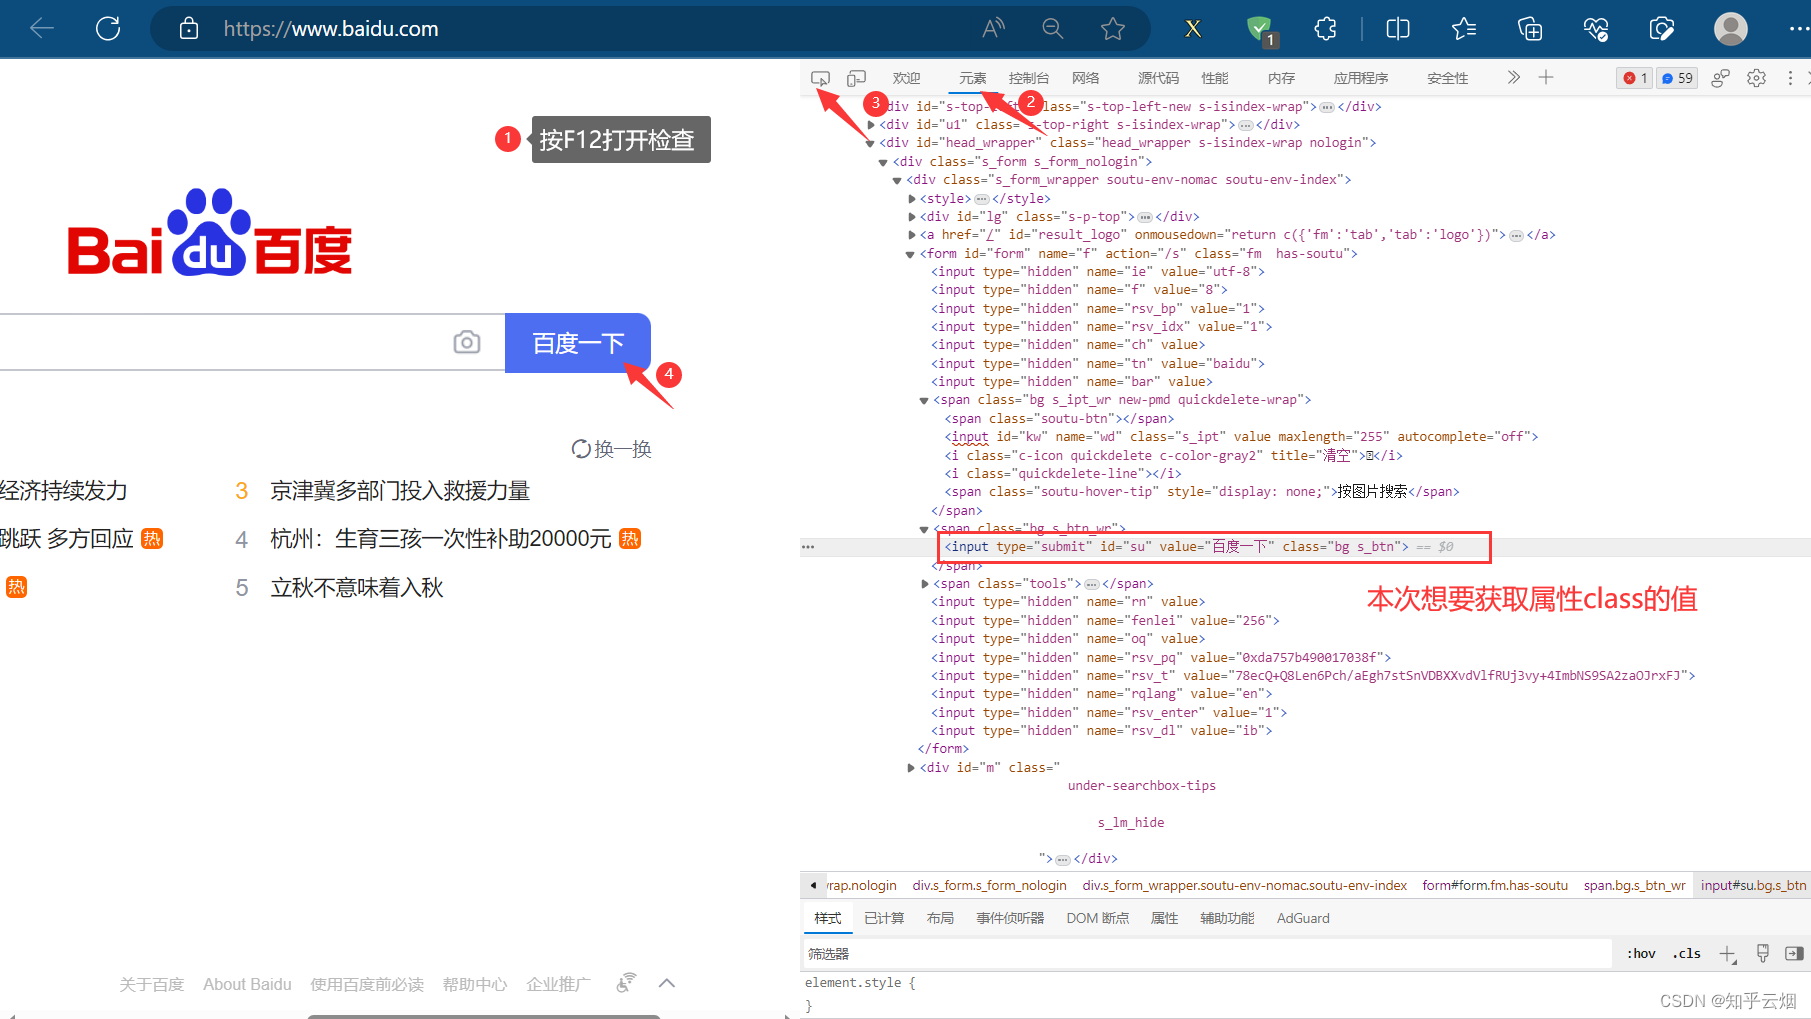The width and height of the screenshot is (1811, 1019).
Task: Click the Baidu logo image
Action: pos(209,232)
